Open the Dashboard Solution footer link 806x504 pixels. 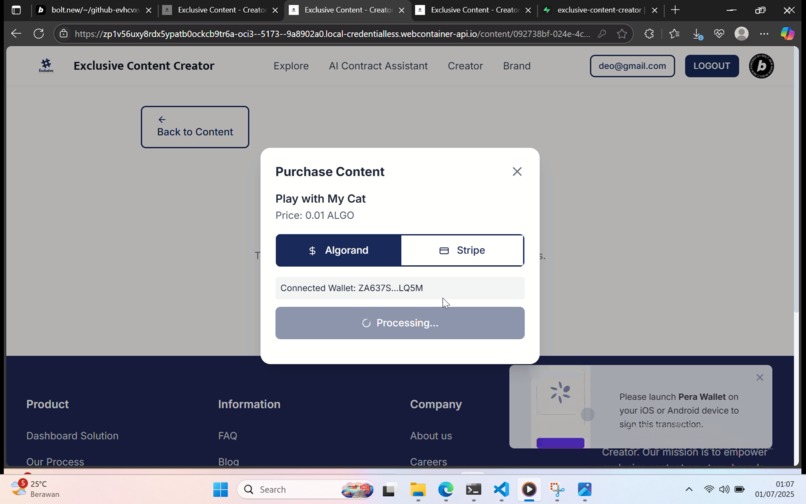coord(72,436)
